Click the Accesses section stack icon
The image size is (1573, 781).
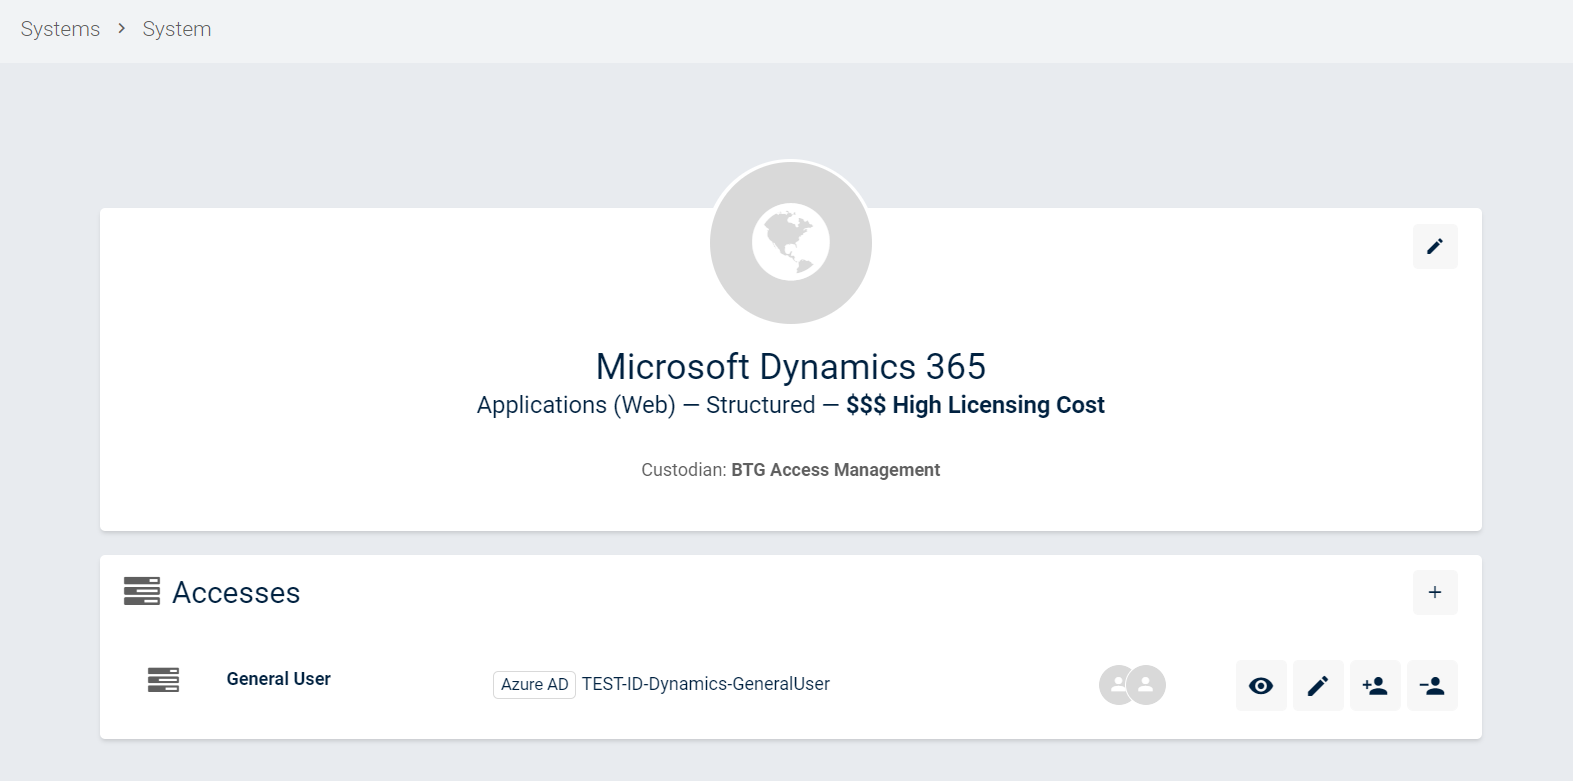141,591
